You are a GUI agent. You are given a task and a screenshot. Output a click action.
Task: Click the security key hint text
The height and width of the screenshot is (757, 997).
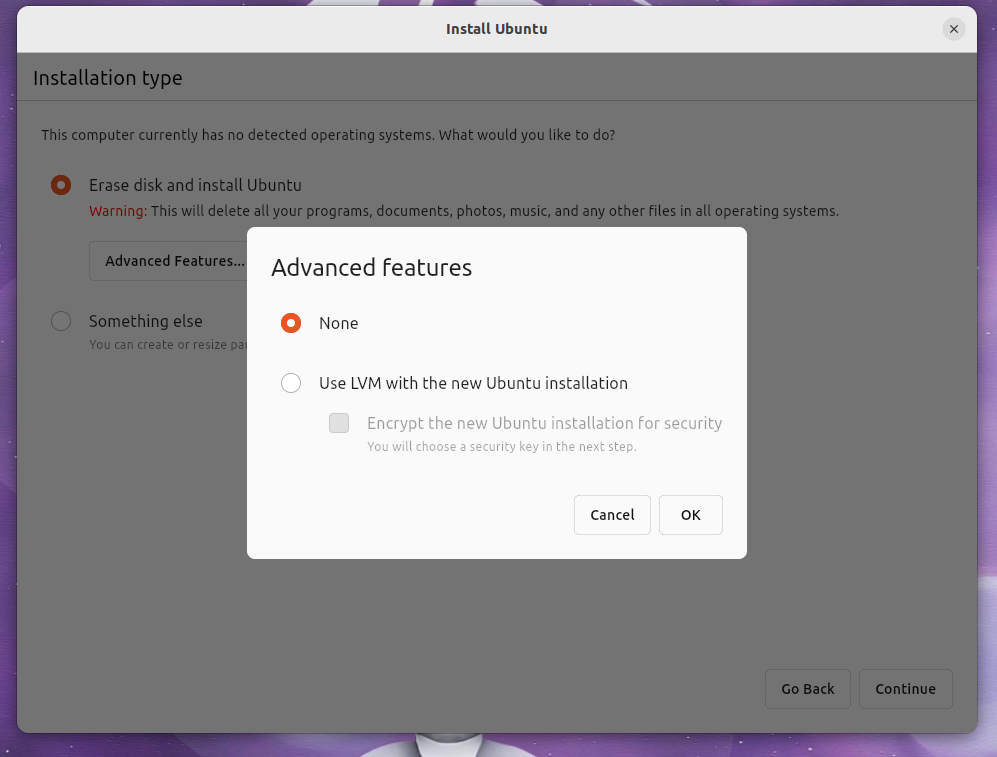455,446
